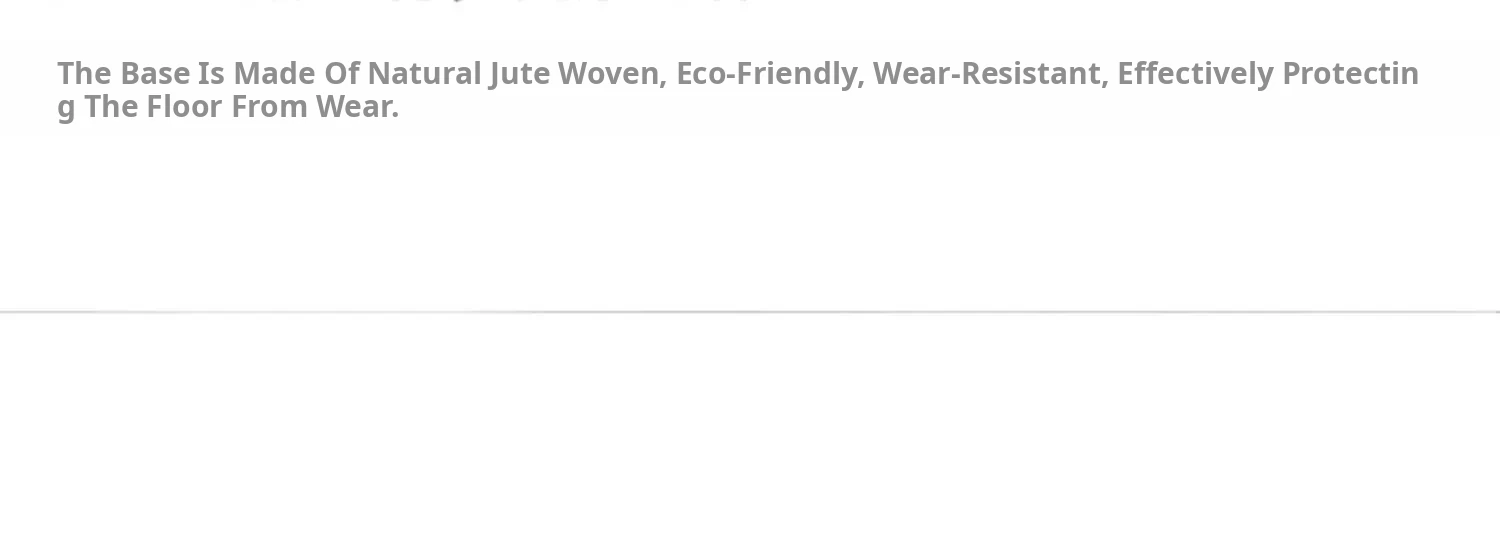This screenshot has height=552, width=1500.
Task: Click the word "Is" after "Base"
Action: click(211, 74)
